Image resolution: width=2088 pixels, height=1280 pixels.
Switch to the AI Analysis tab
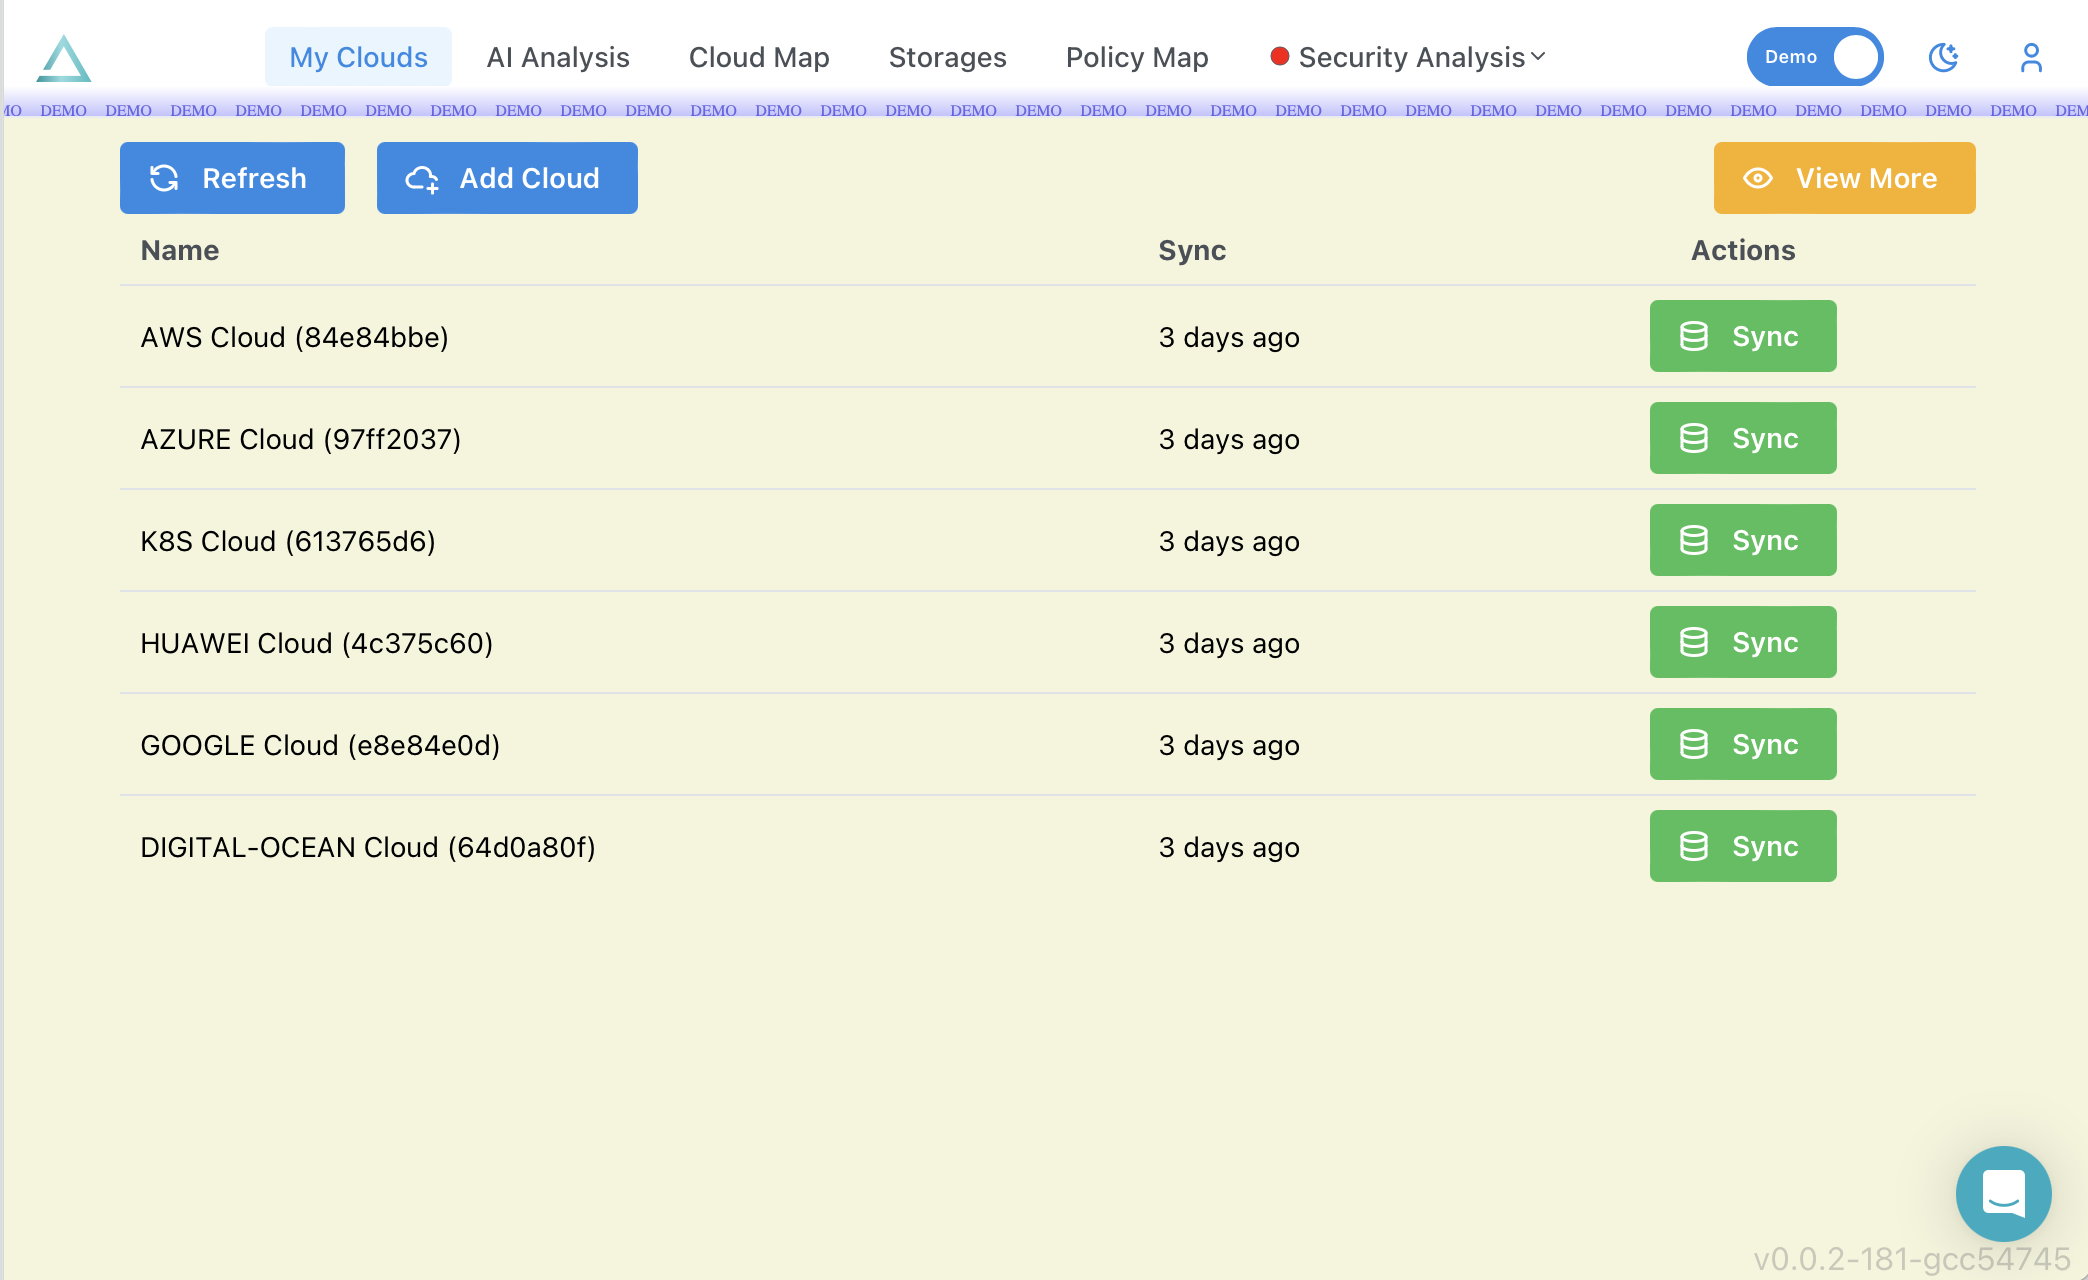557,57
